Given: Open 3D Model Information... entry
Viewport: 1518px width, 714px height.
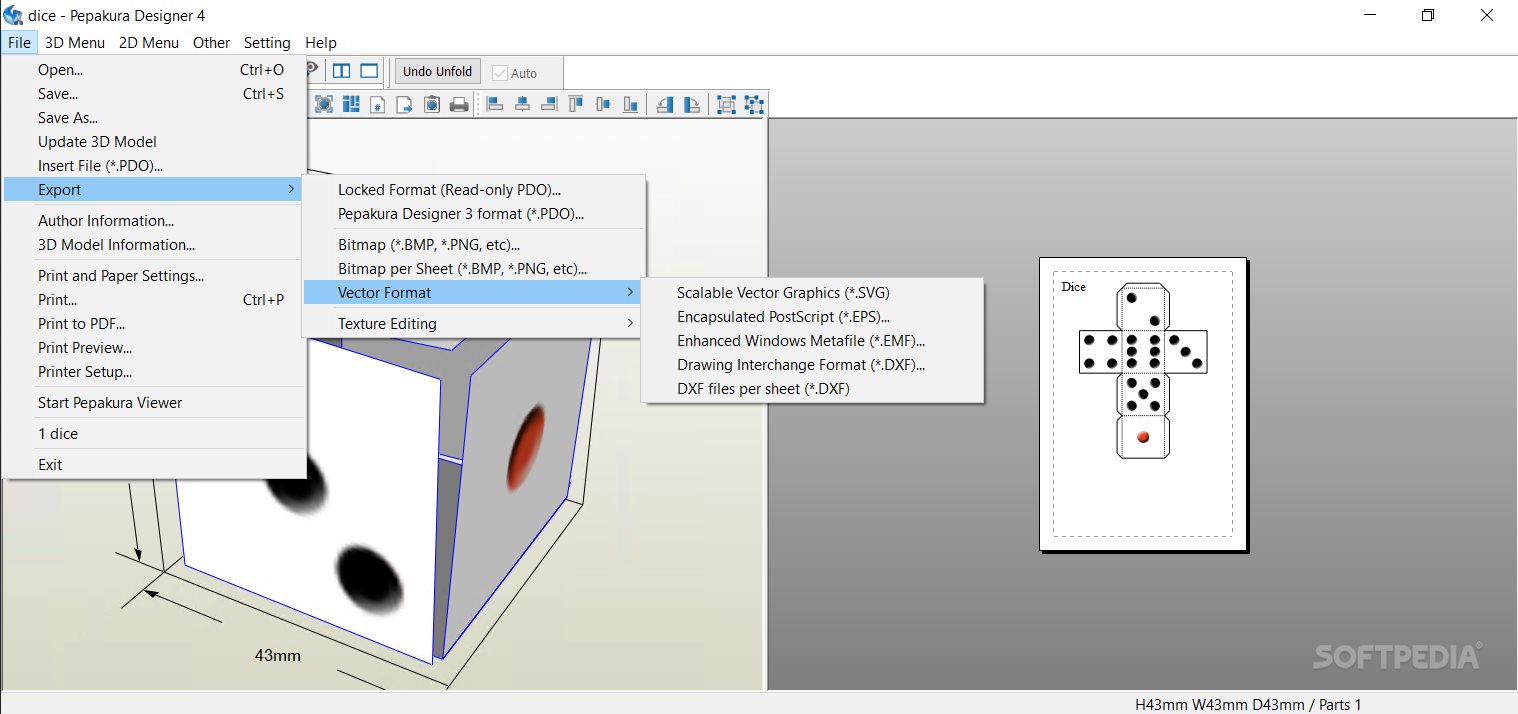Looking at the screenshot, I should click(x=154, y=245).
